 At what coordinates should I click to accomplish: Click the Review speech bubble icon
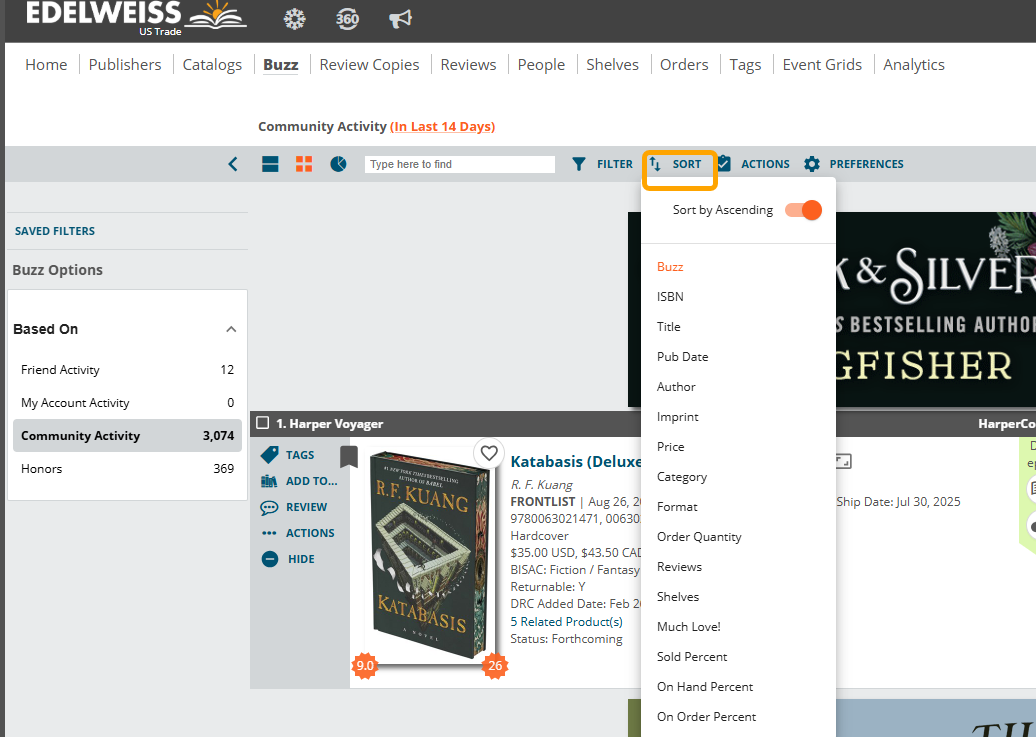coord(270,508)
